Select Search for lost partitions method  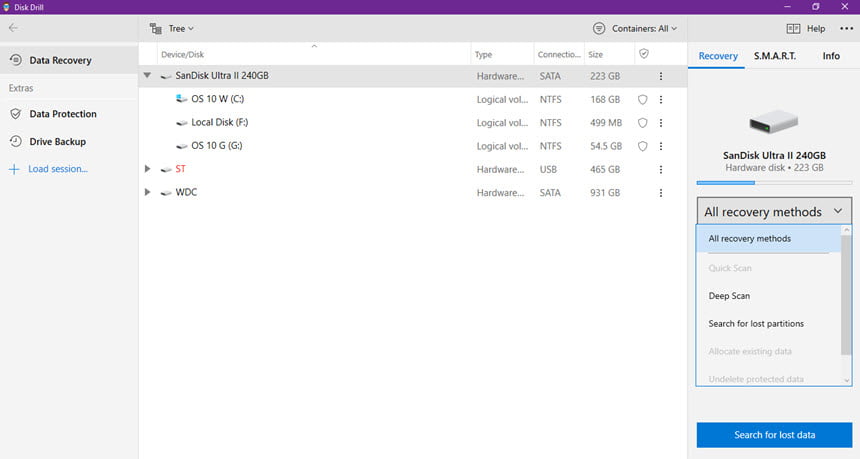point(768,324)
